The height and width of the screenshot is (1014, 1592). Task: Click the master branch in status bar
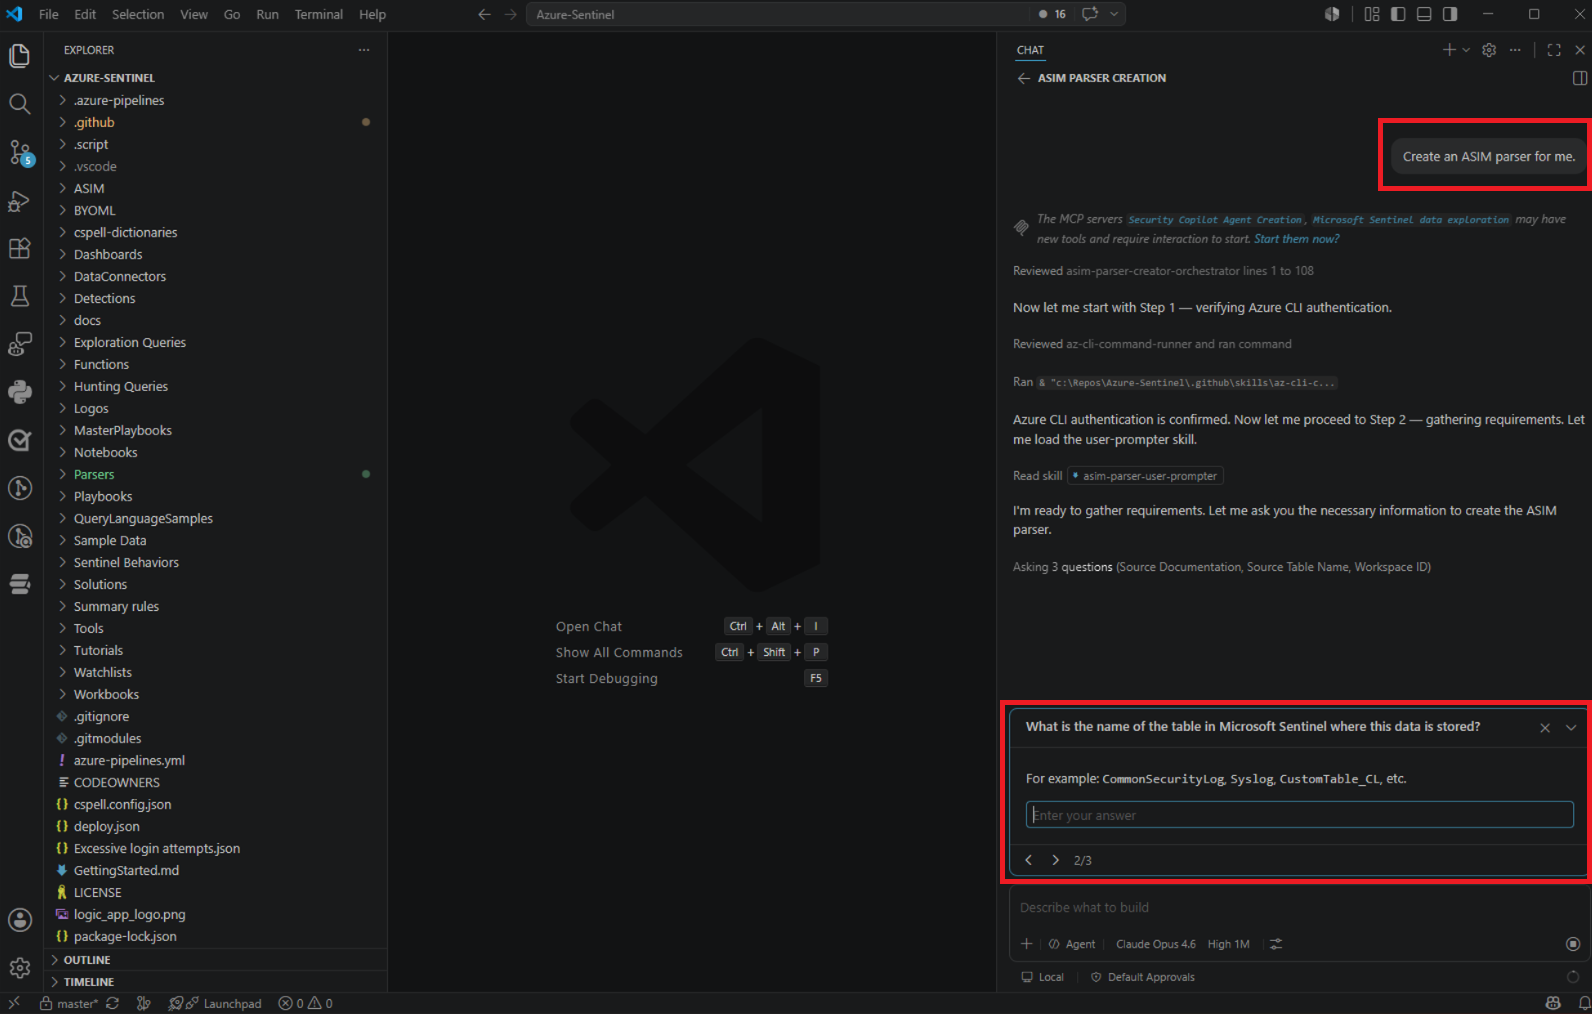pyautogui.click(x=69, y=1003)
